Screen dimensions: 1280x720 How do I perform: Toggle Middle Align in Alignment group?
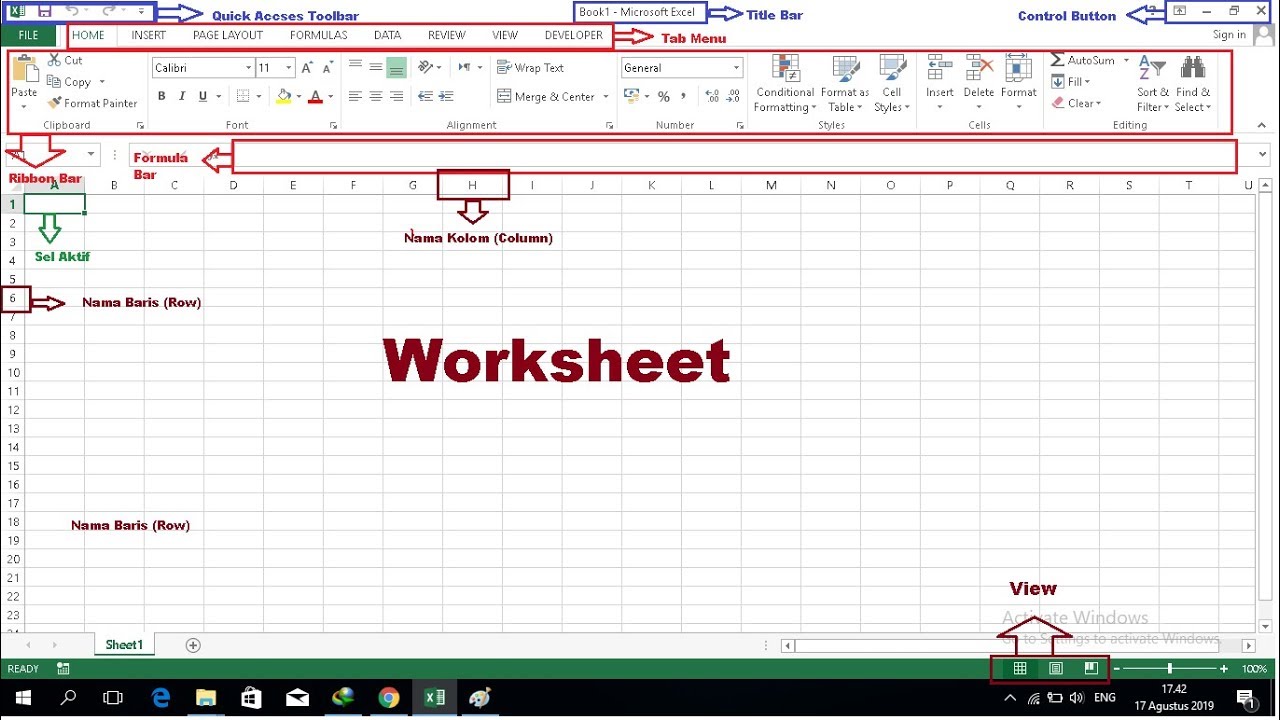tap(376, 67)
